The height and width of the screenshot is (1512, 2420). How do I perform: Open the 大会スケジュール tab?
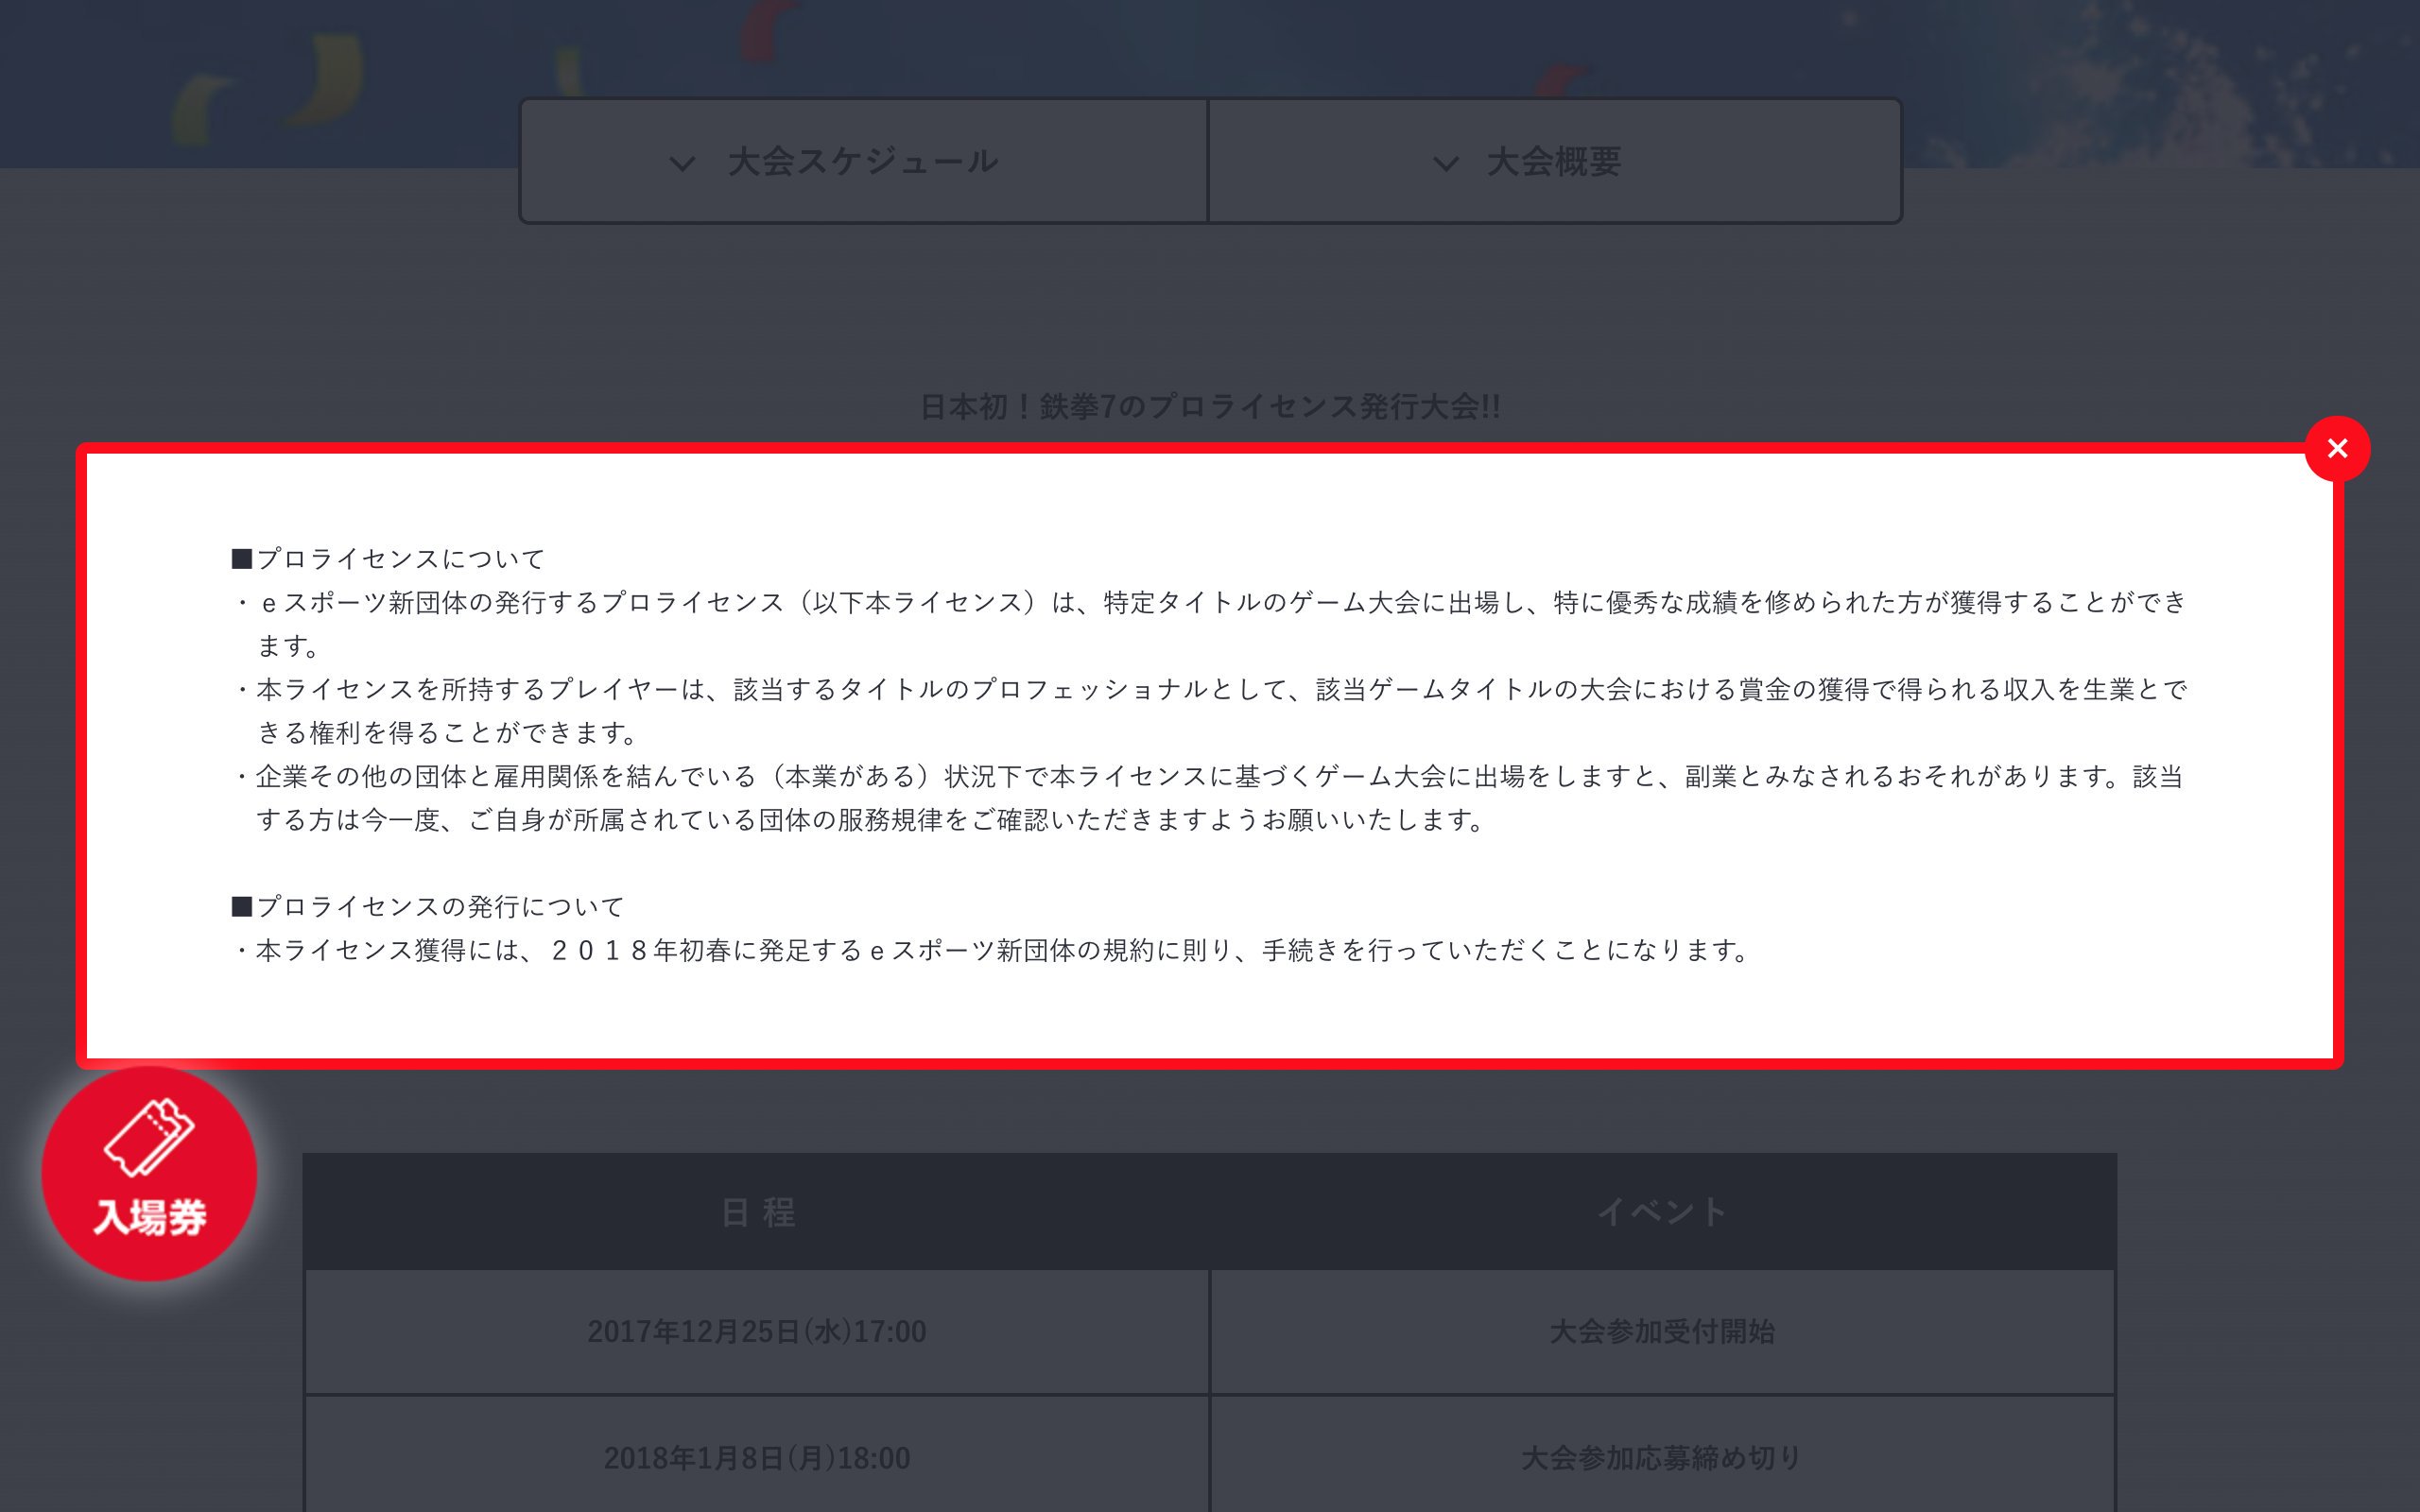[x=863, y=161]
